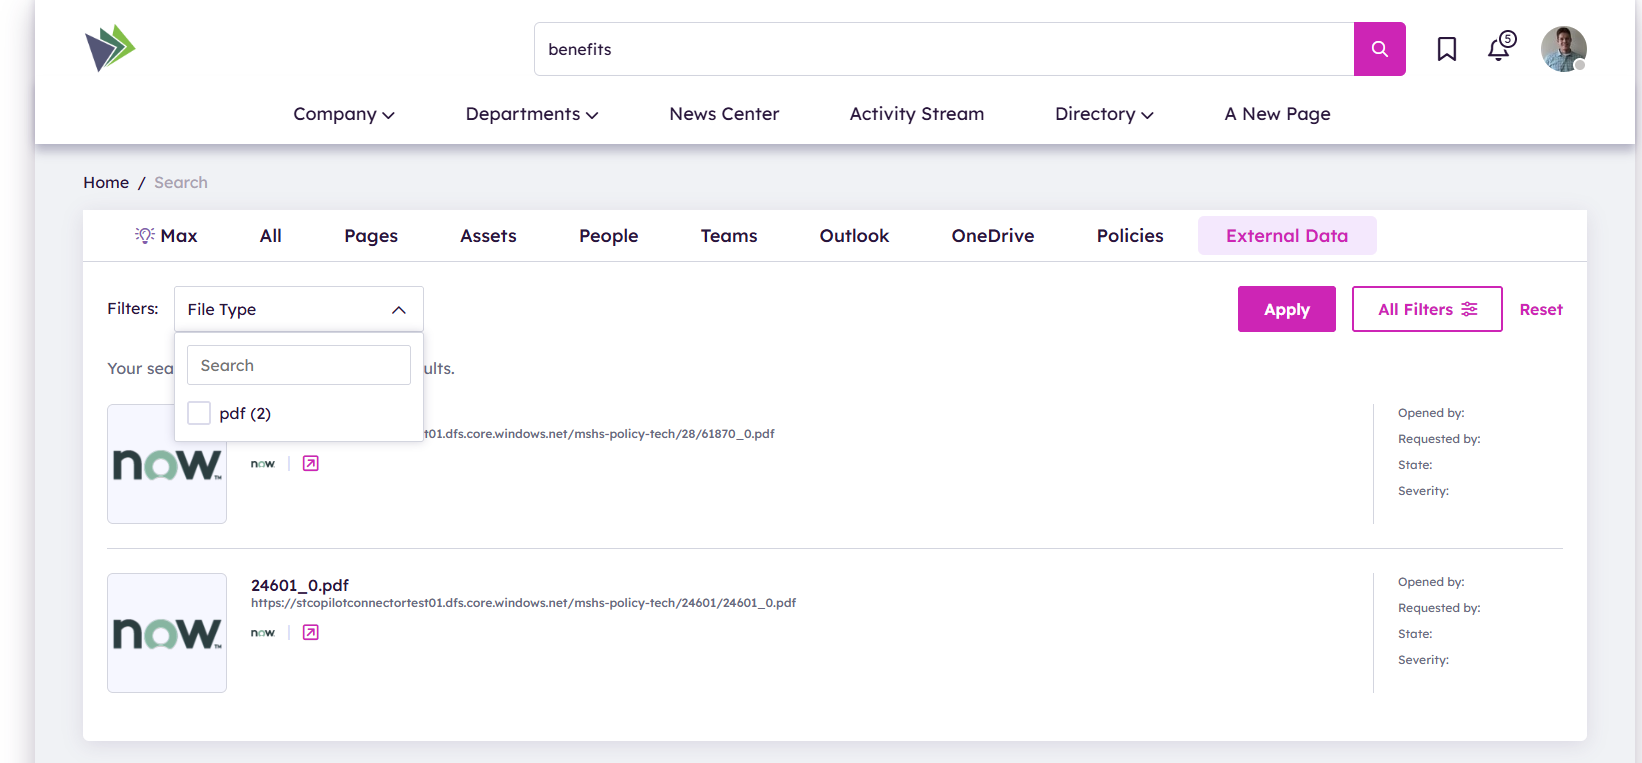Select the External Data tab
Screen dimensions: 1642x763
1287,236
